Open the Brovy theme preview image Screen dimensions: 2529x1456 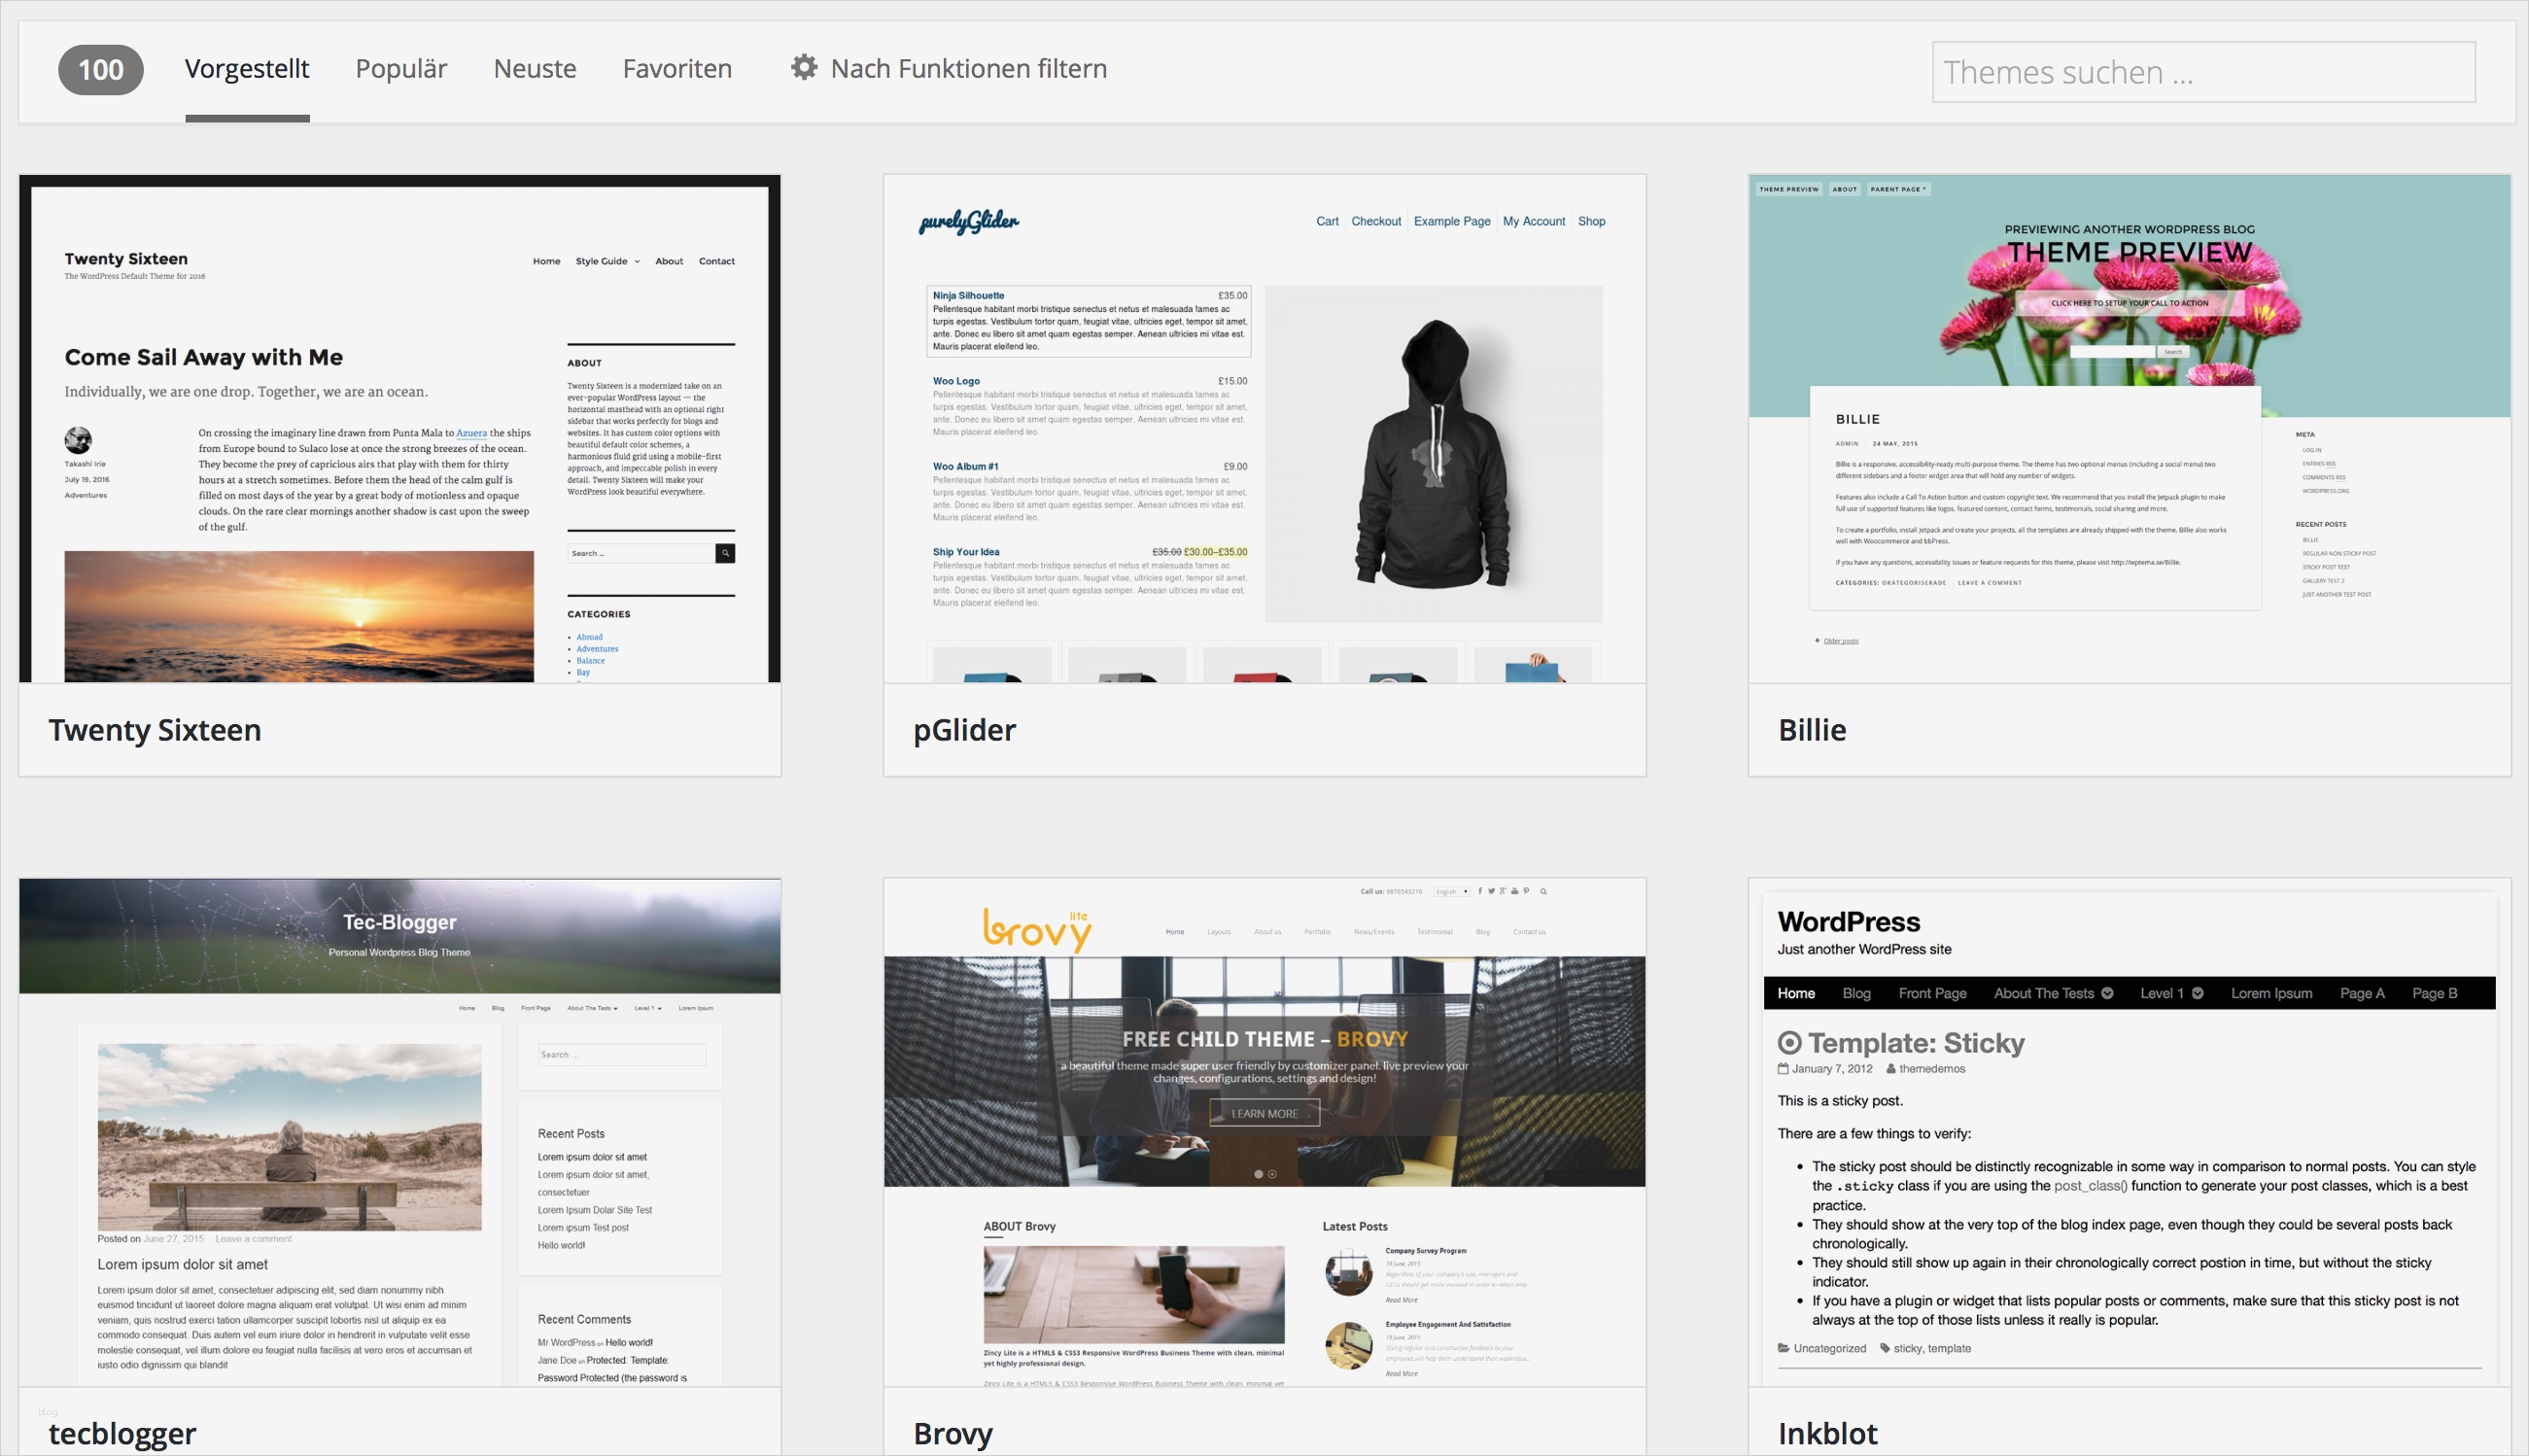coord(1264,1132)
